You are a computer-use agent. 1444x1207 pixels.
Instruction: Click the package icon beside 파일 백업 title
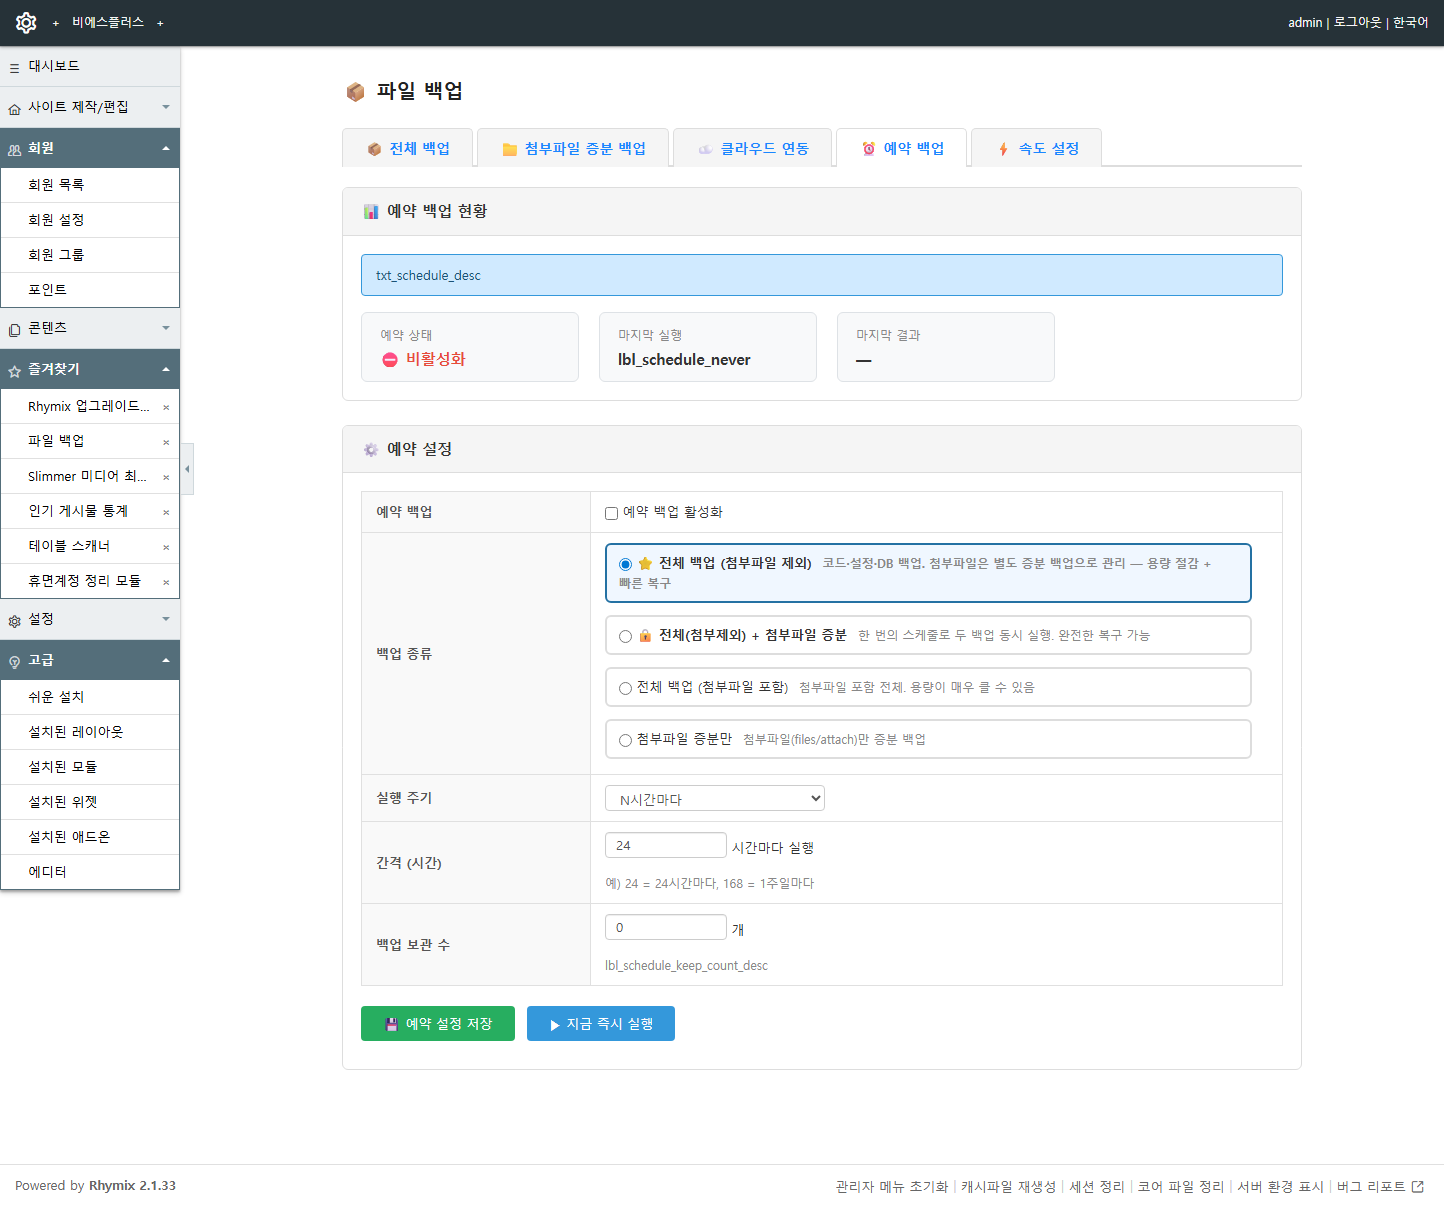point(355,92)
